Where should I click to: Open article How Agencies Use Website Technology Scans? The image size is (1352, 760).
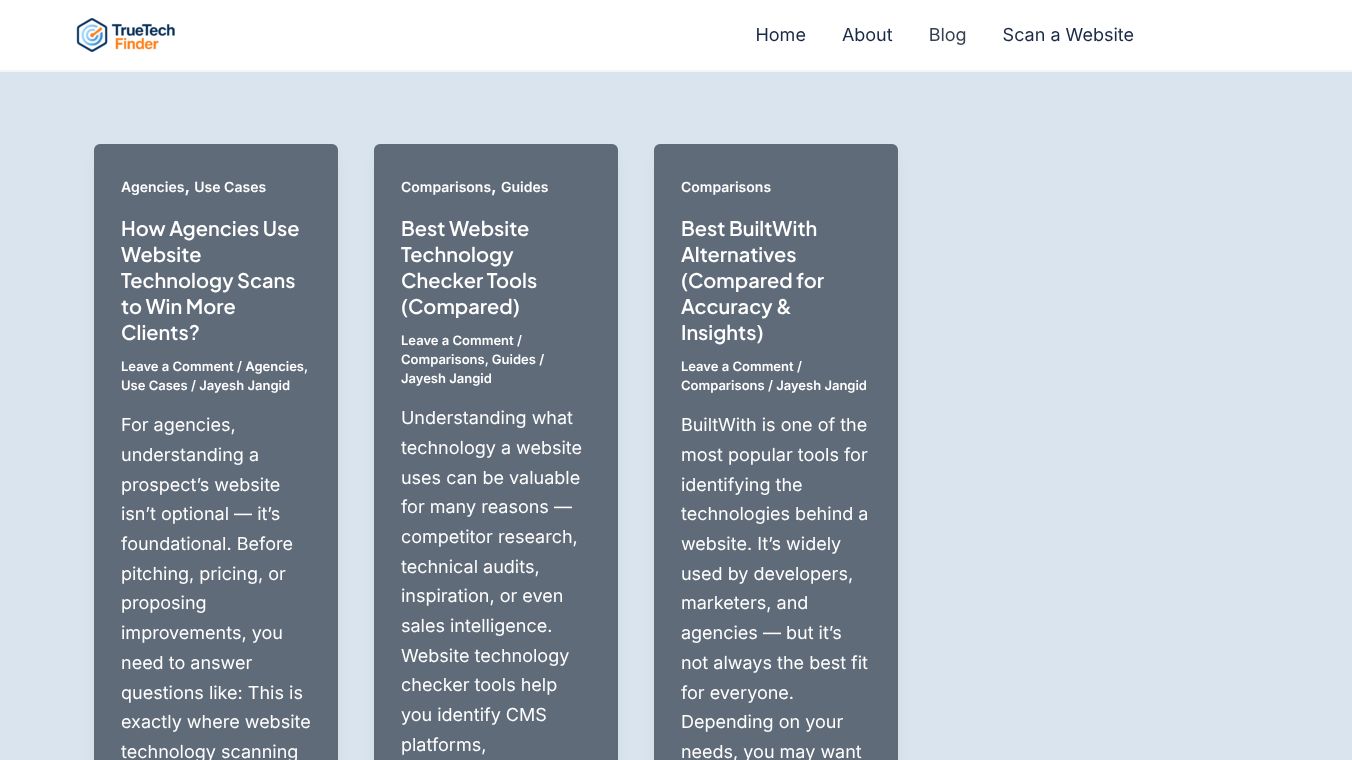click(x=210, y=281)
